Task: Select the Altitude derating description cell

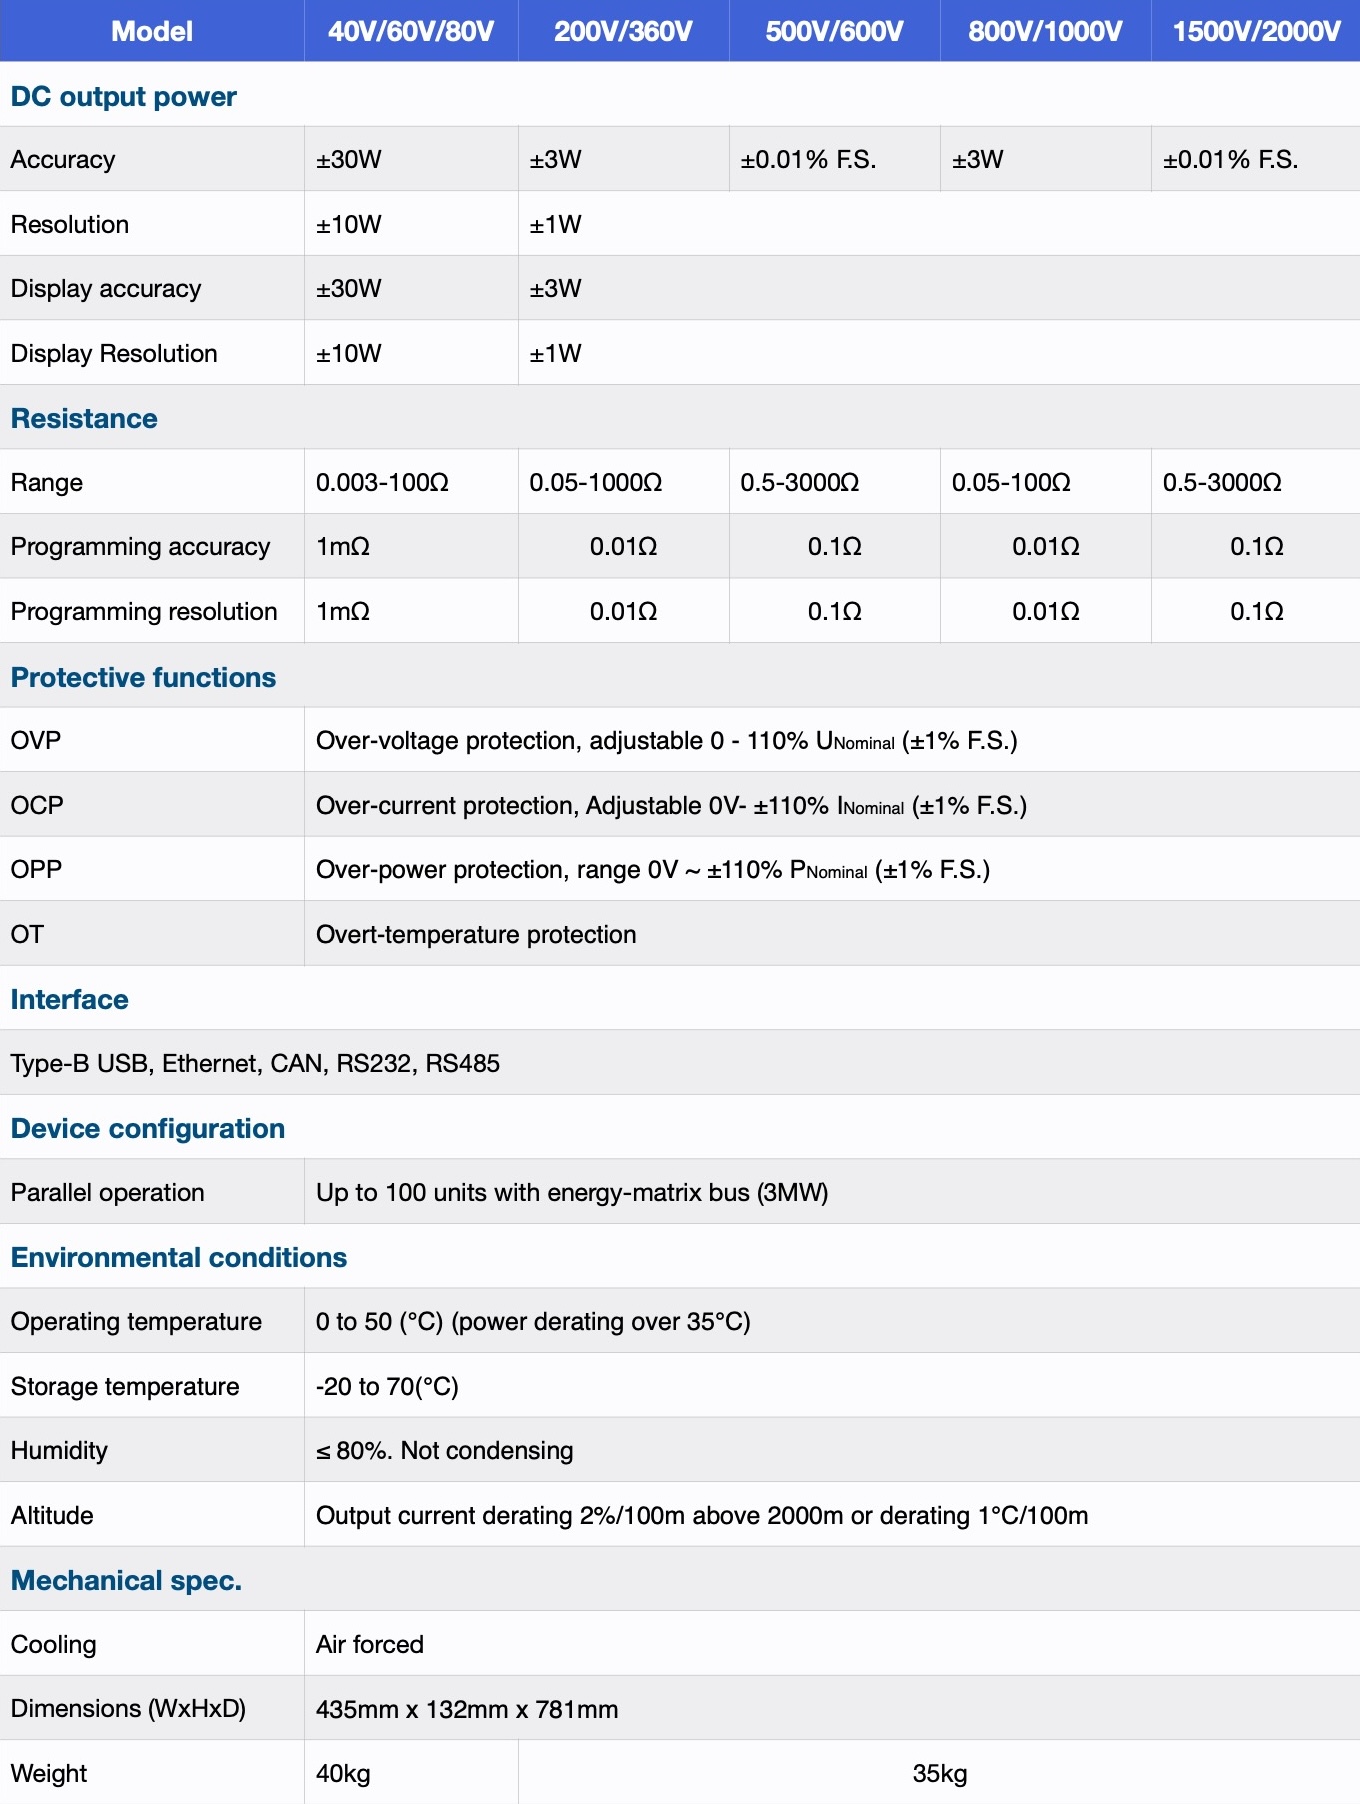Action: tap(832, 1515)
